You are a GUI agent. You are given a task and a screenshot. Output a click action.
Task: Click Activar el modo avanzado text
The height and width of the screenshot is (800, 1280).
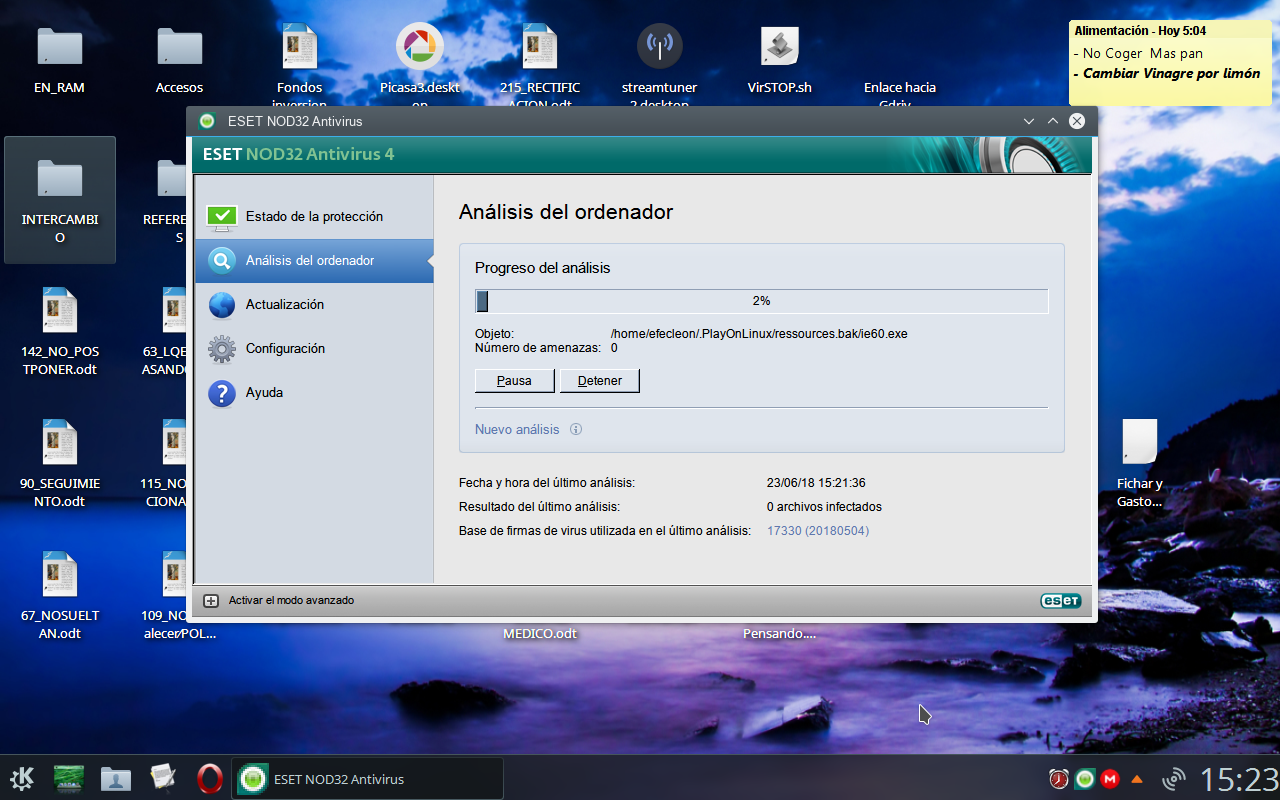tap(291, 601)
